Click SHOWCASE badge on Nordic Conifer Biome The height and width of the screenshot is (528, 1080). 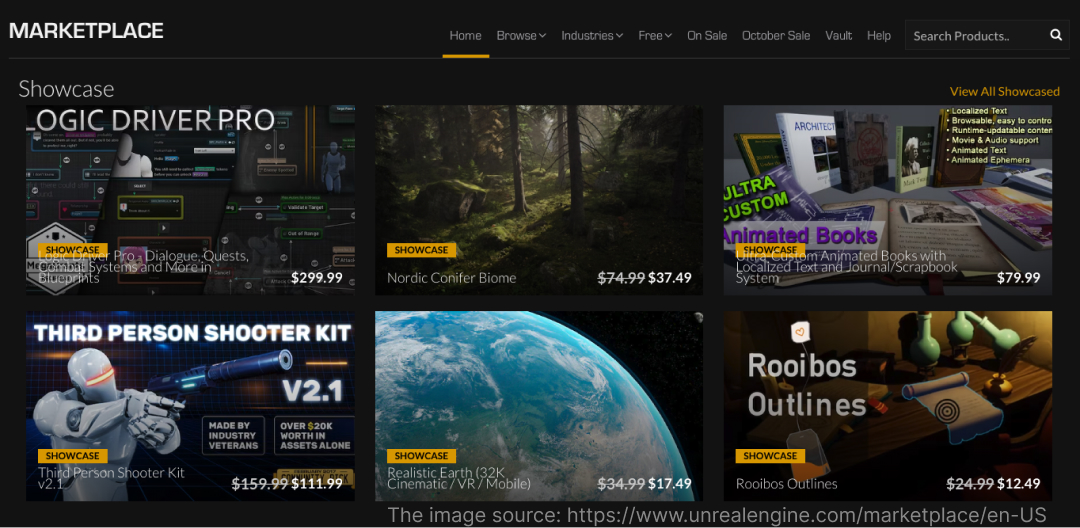(x=422, y=250)
